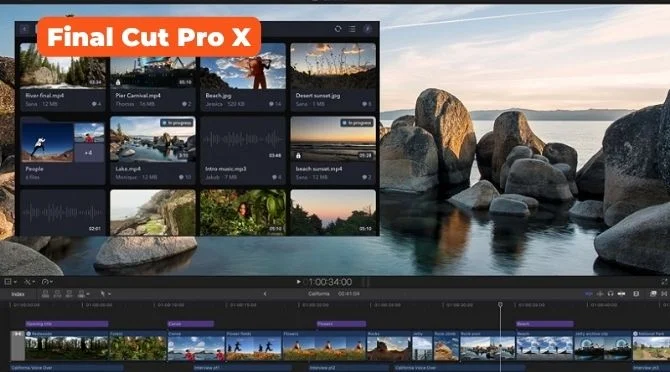Viewport: 670px width, 372px height.
Task: Click the lock icon on Pier Carnival.mp4
Action: tap(118, 82)
